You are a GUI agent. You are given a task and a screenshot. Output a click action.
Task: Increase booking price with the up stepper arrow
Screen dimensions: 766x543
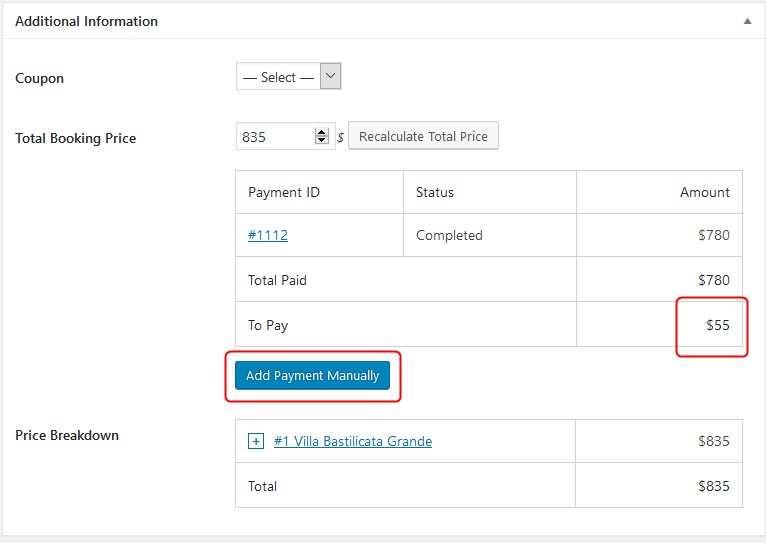coord(321,132)
